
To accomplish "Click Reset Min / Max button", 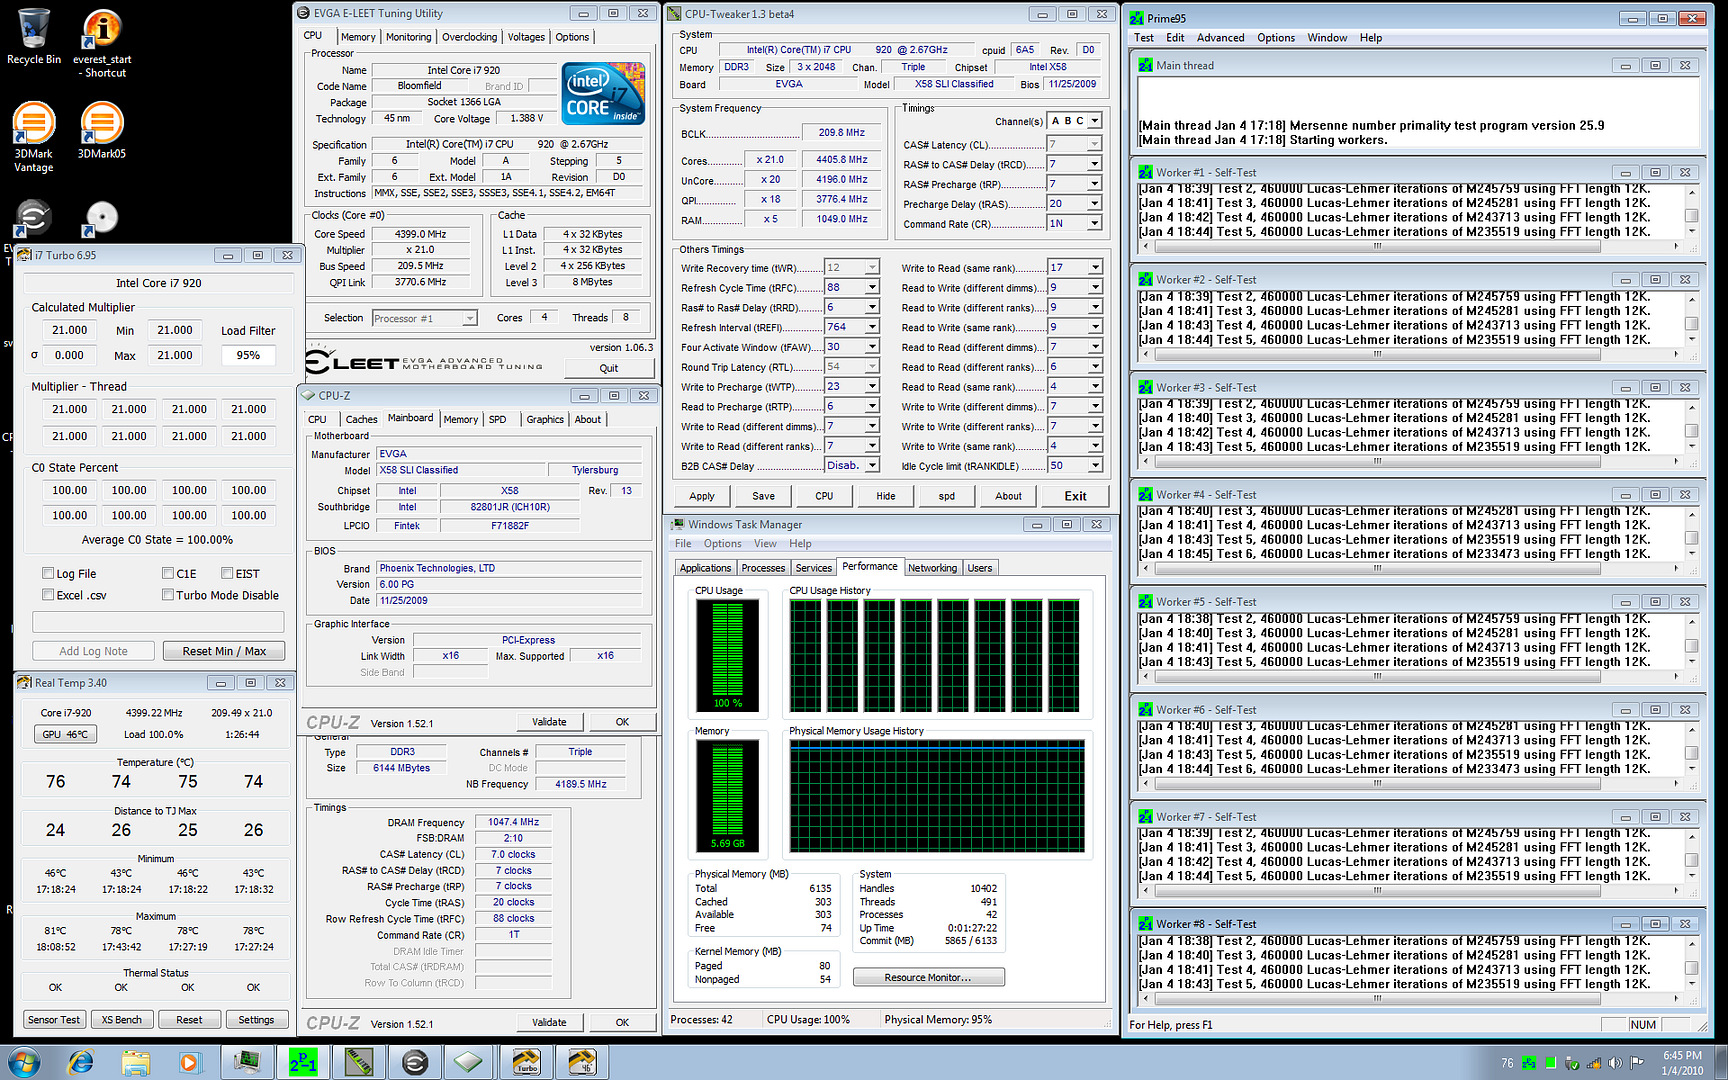I will [x=224, y=651].
